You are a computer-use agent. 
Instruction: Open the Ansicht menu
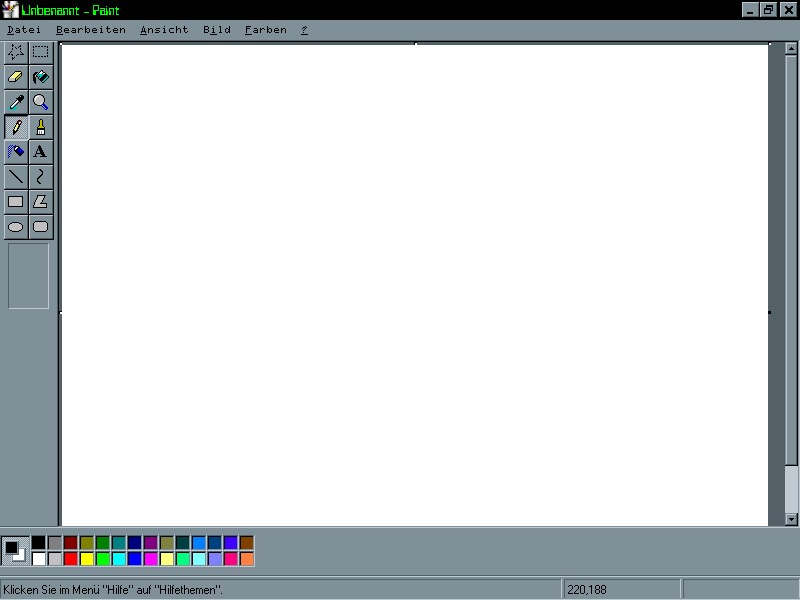click(x=164, y=30)
